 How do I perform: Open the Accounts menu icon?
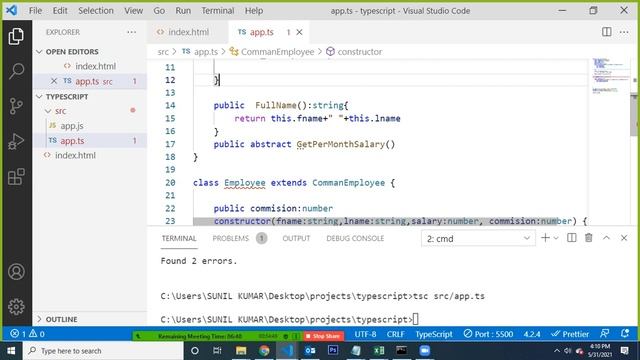point(16,272)
